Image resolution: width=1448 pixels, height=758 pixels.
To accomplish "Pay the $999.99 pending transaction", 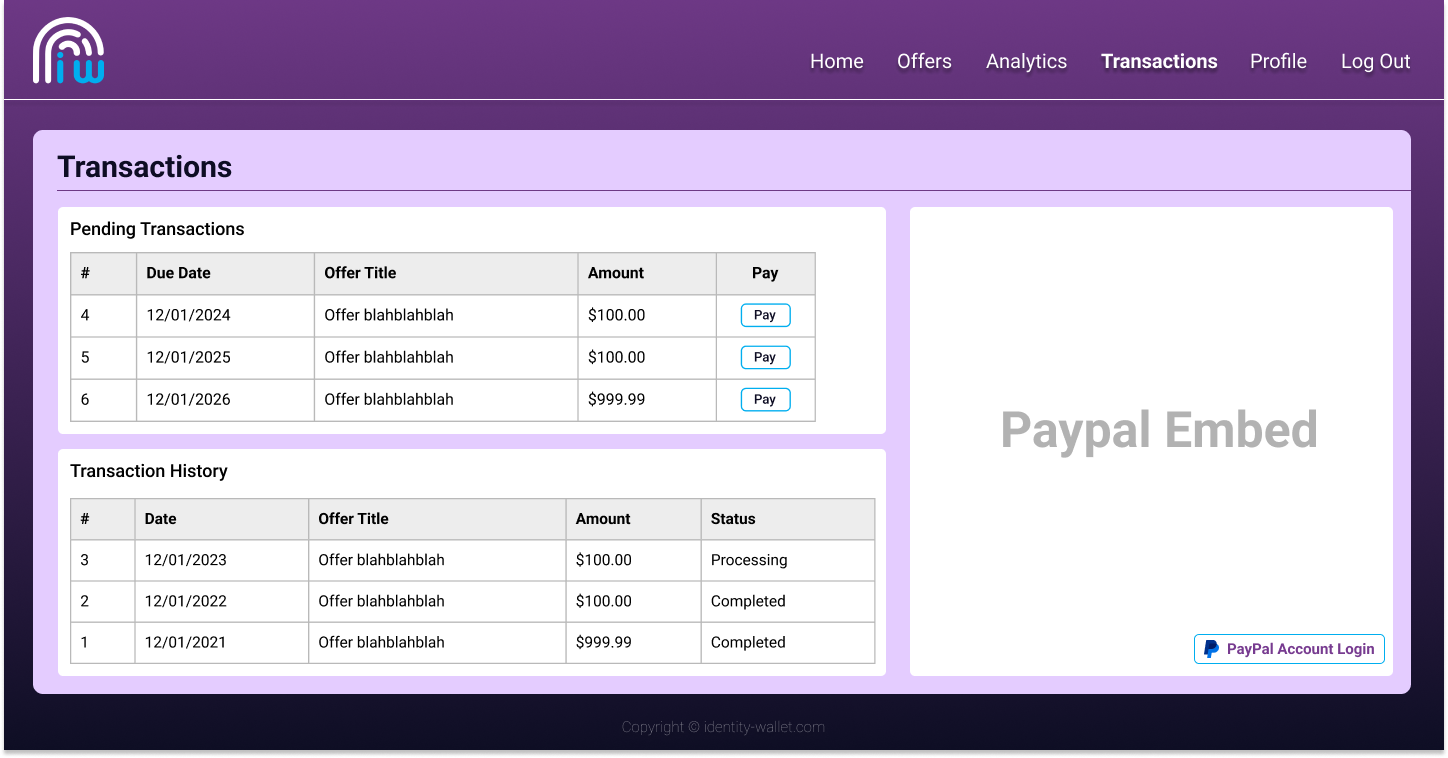I will 765,399.
